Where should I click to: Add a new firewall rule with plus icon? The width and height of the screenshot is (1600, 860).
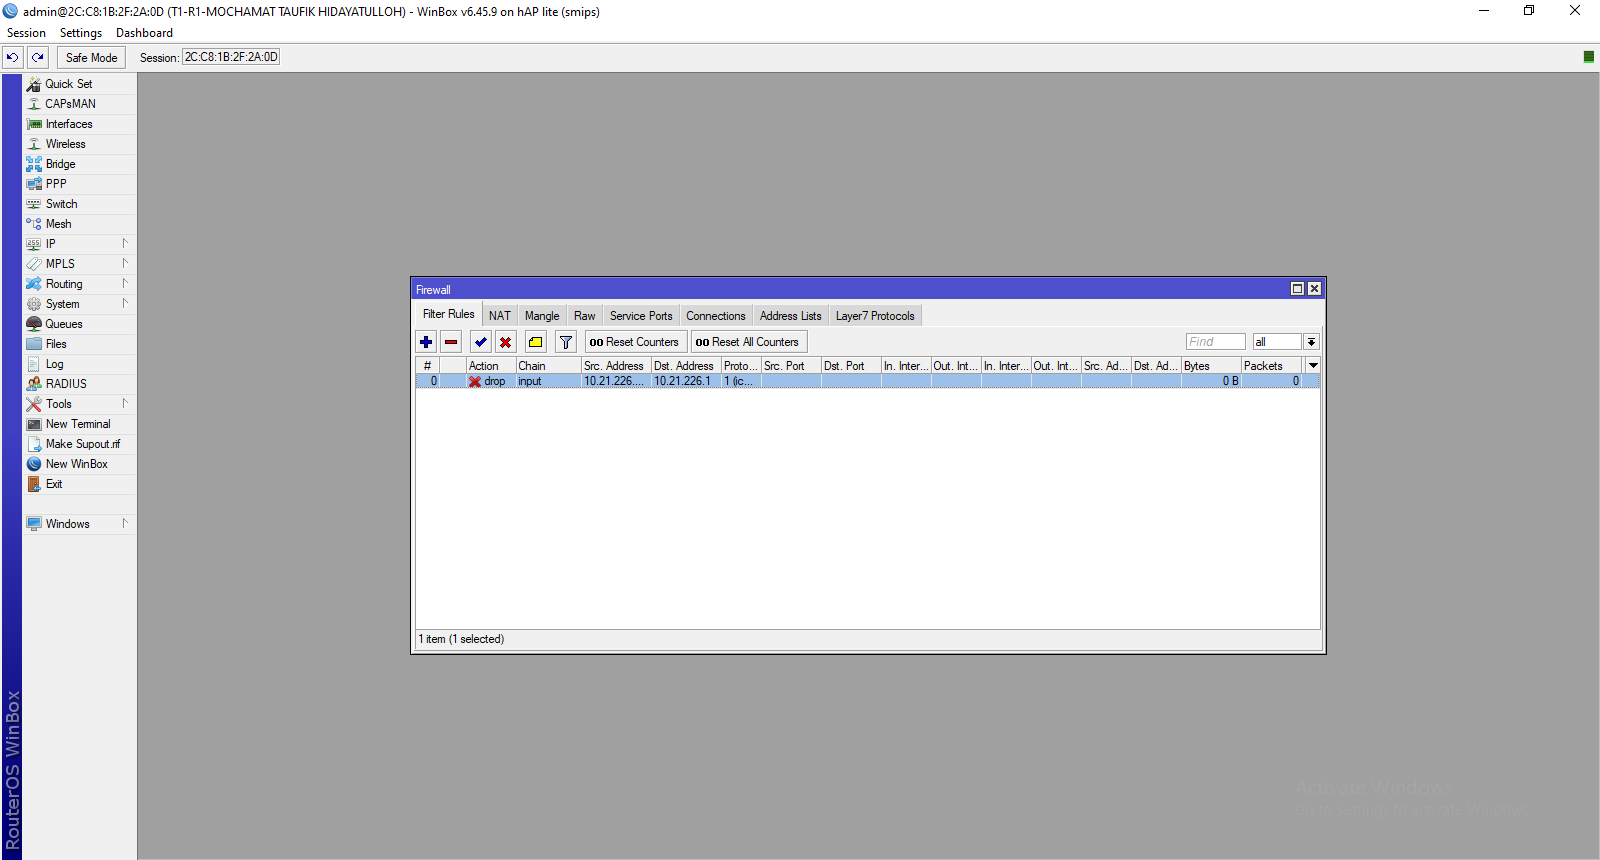[x=426, y=342]
